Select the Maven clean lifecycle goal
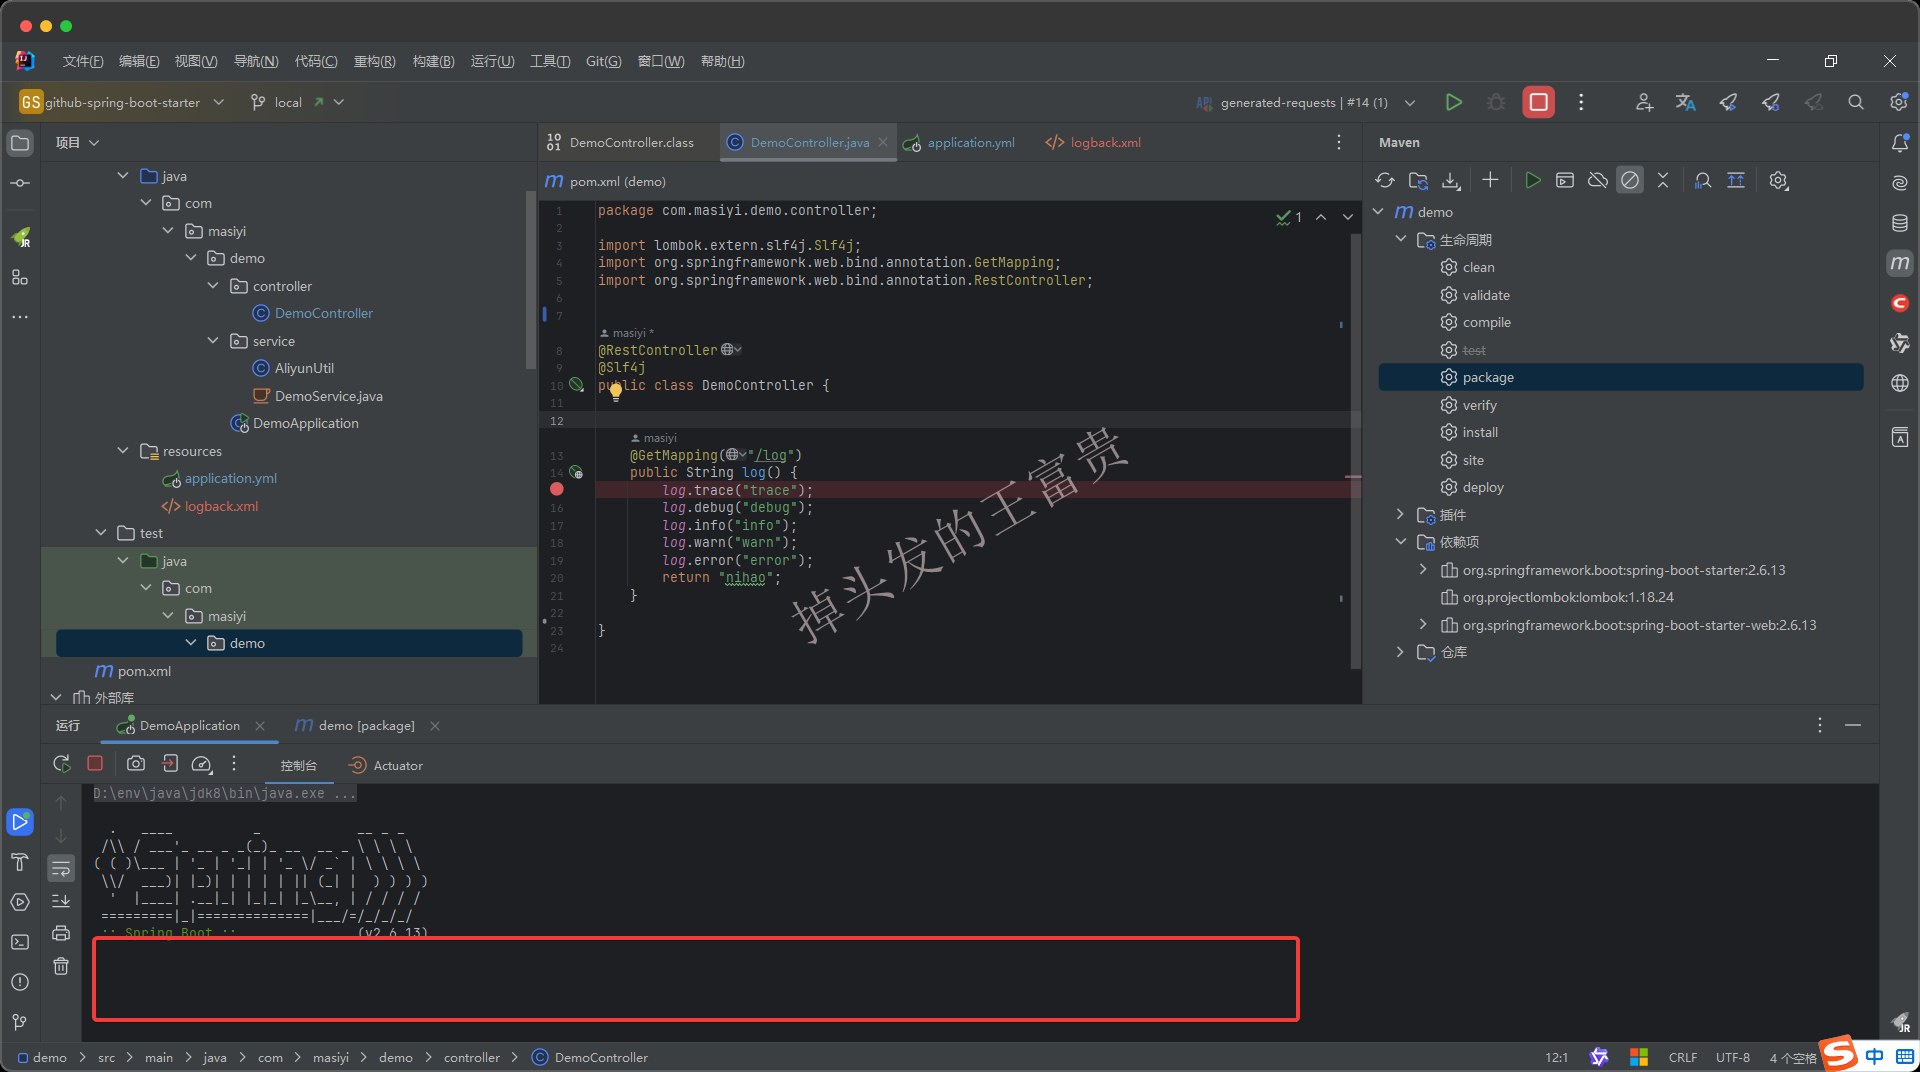This screenshot has height=1072, width=1920. tap(1478, 267)
